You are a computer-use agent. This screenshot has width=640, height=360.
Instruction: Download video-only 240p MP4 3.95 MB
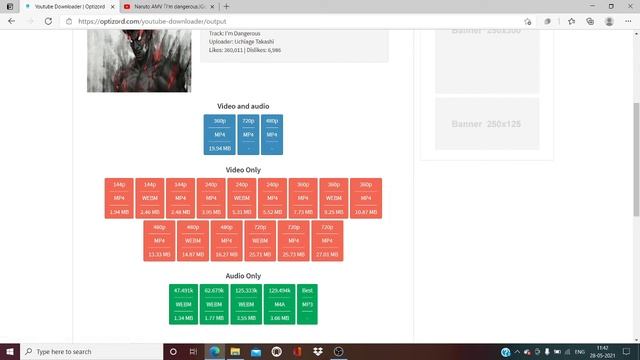point(211,198)
